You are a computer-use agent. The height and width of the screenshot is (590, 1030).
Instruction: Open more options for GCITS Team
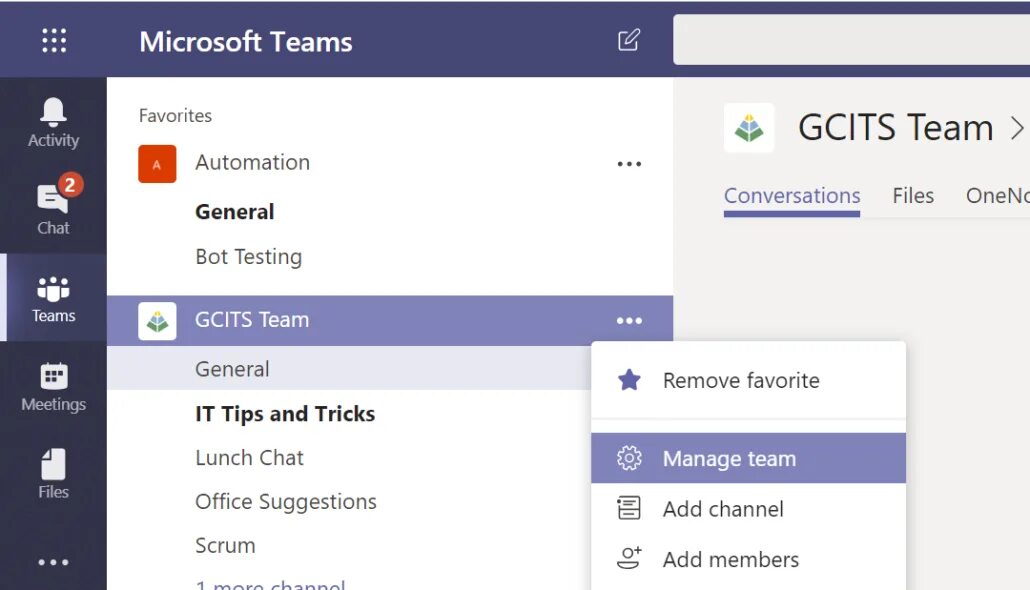click(x=629, y=321)
